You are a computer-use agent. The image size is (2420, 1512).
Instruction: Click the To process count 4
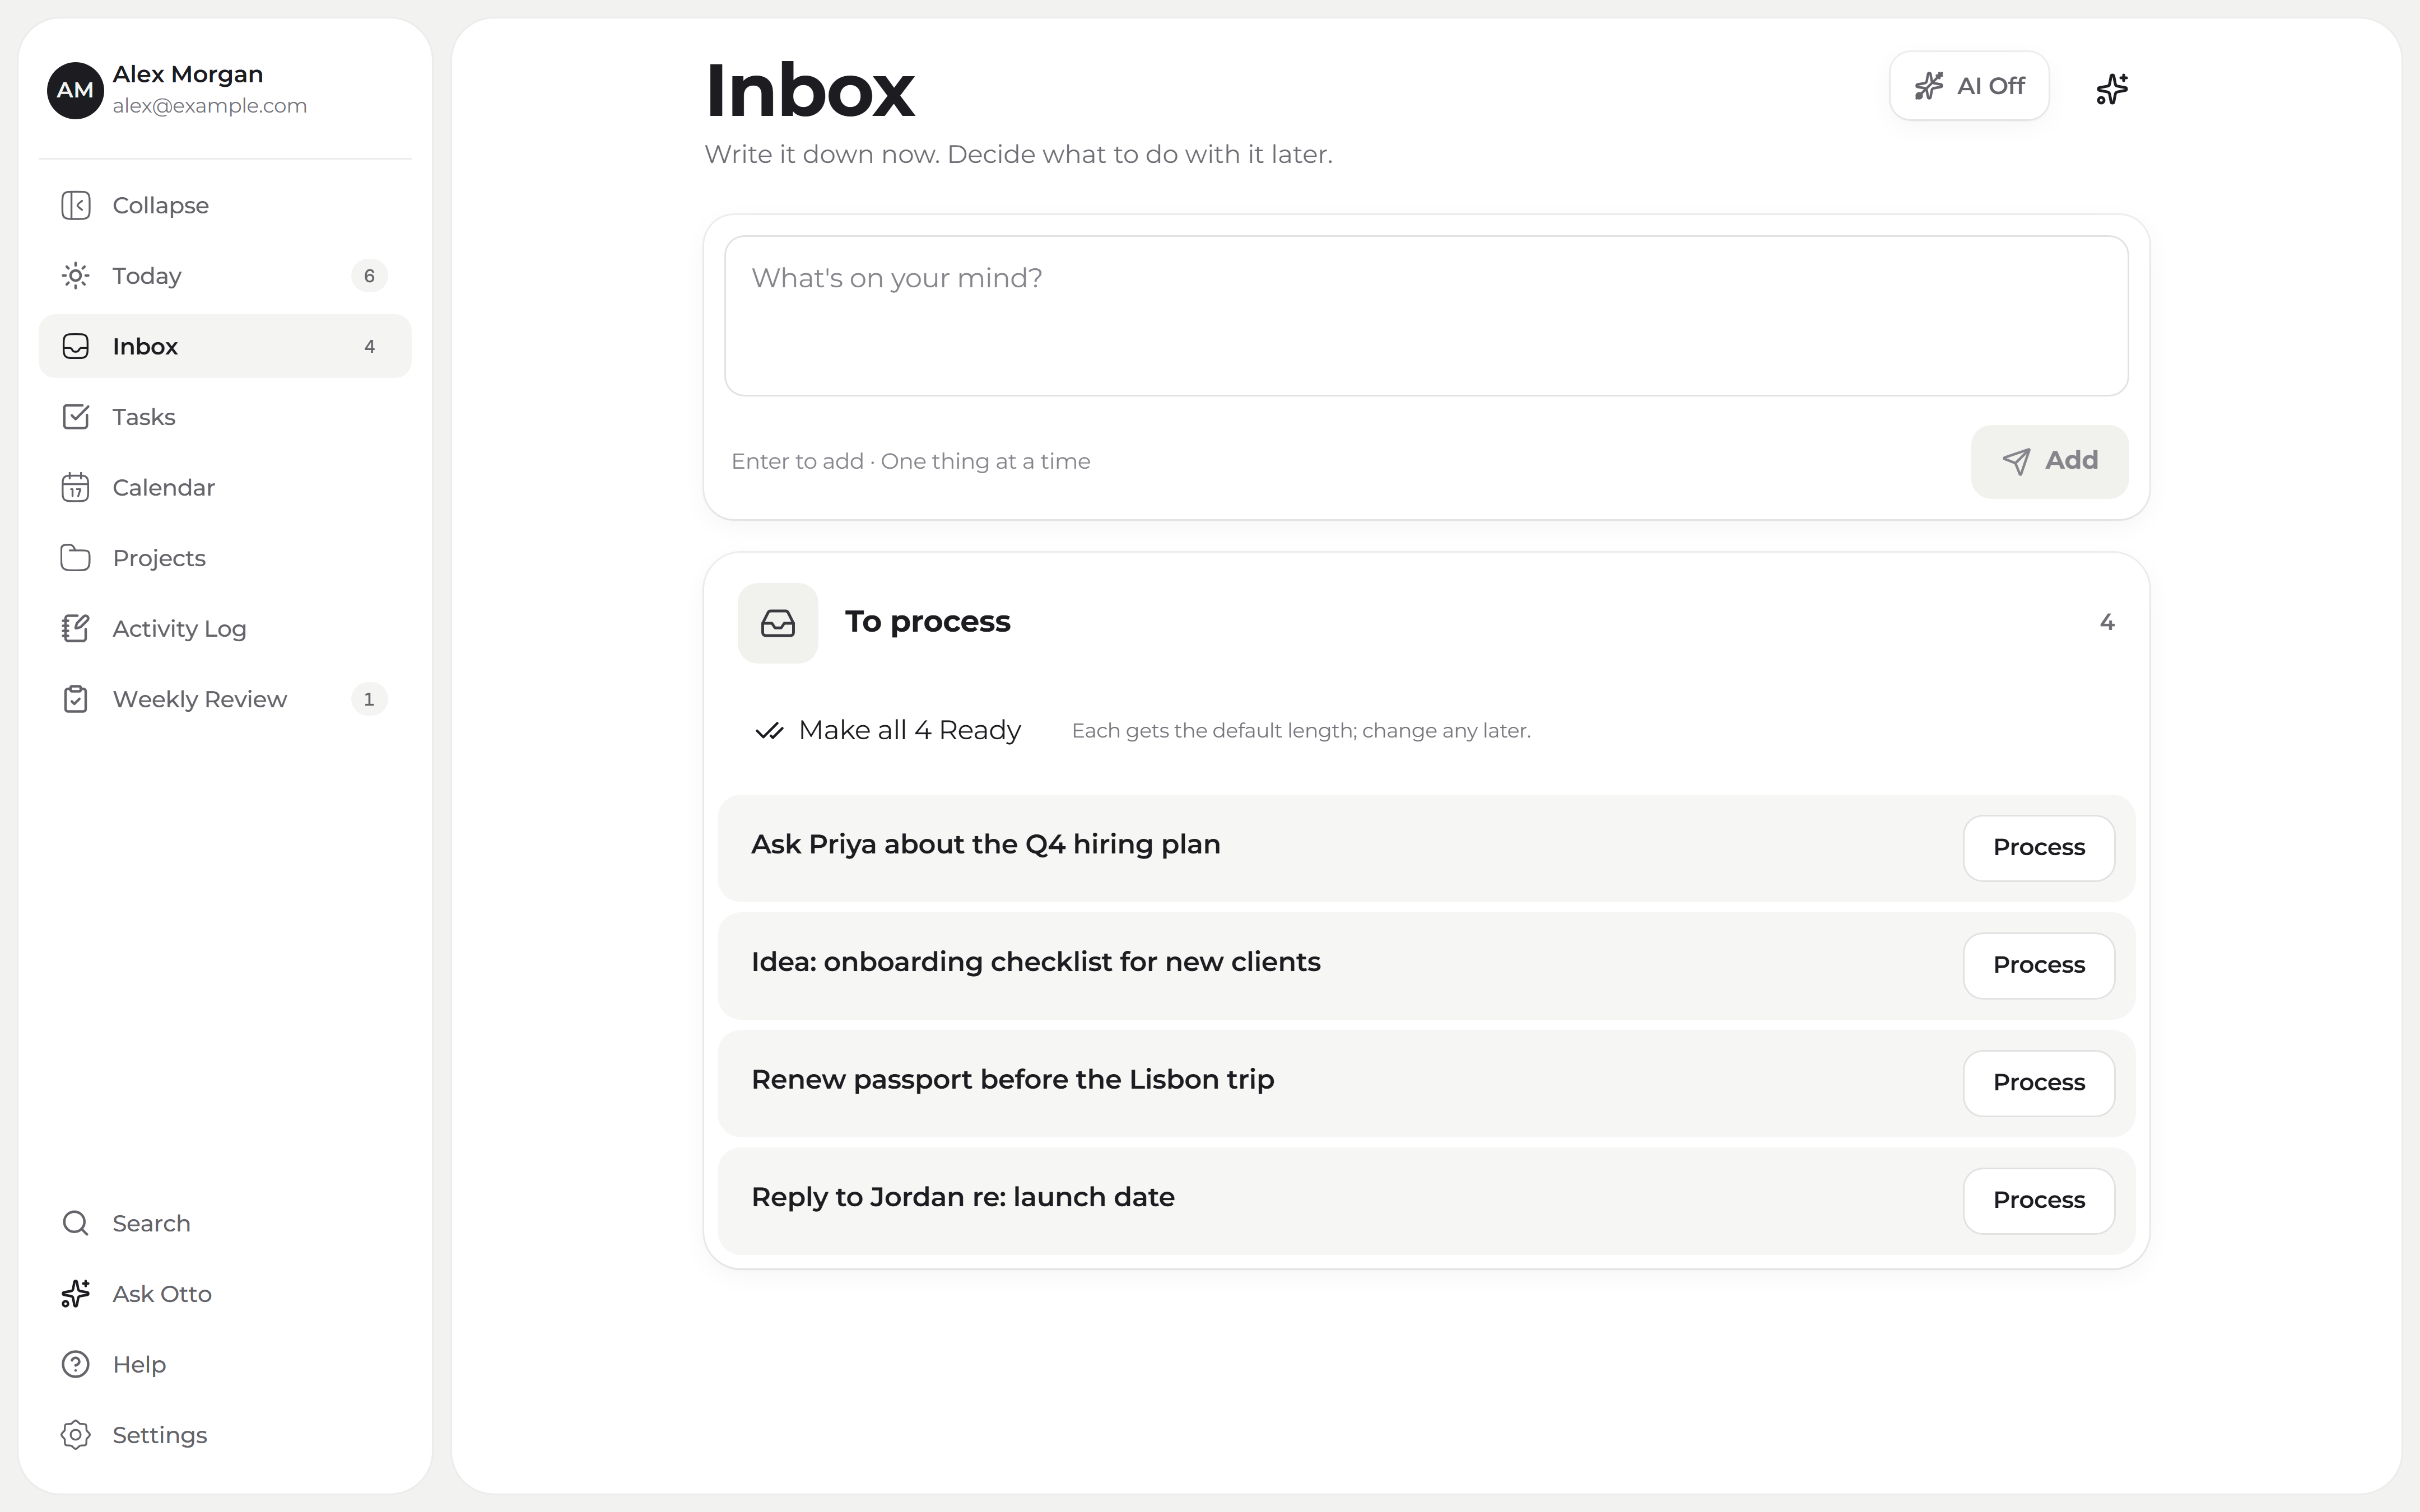[x=2106, y=623]
